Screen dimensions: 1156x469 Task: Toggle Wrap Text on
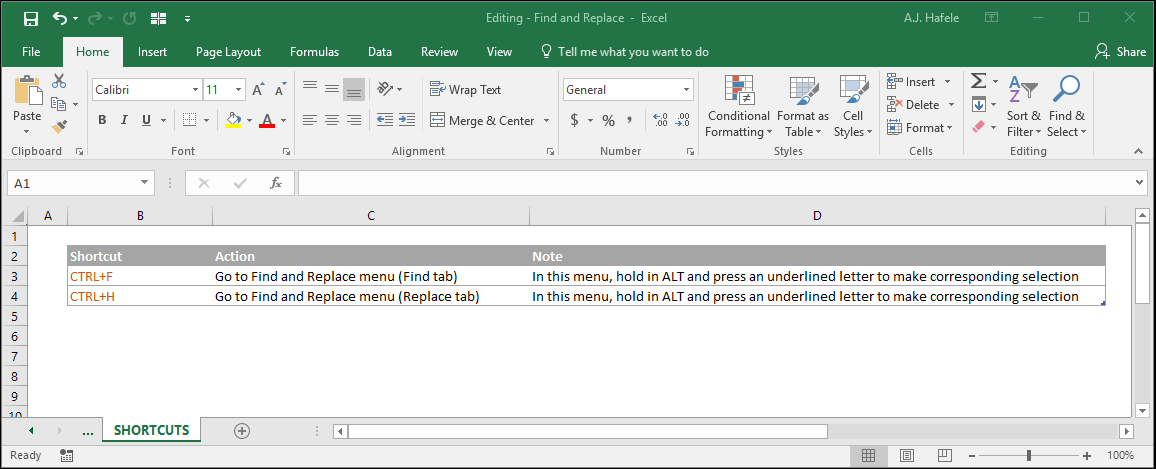[x=465, y=89]
